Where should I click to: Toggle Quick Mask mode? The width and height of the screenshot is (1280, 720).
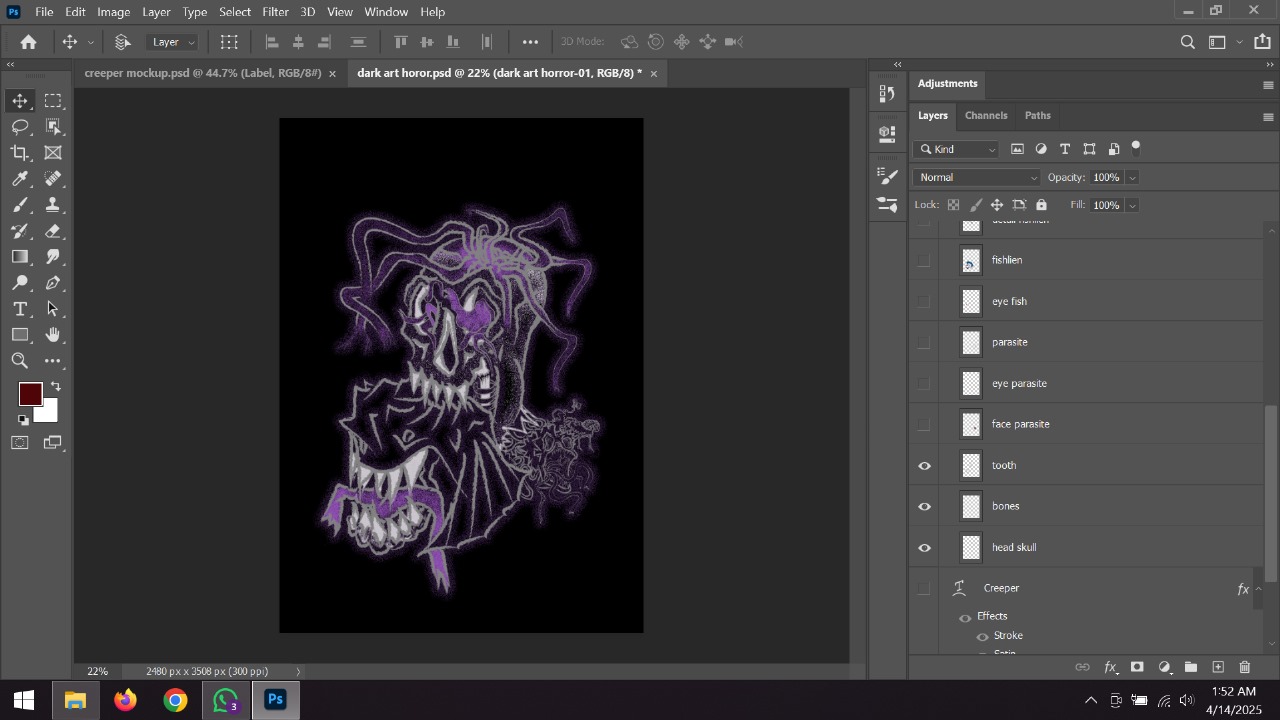click(x=20, y=443)
